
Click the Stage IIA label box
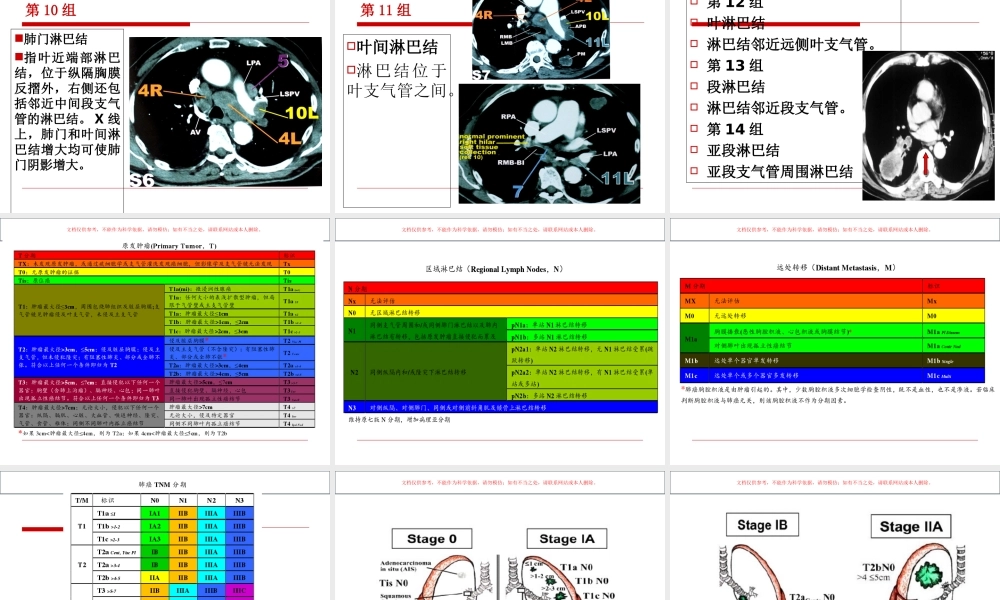coord(911,526)
